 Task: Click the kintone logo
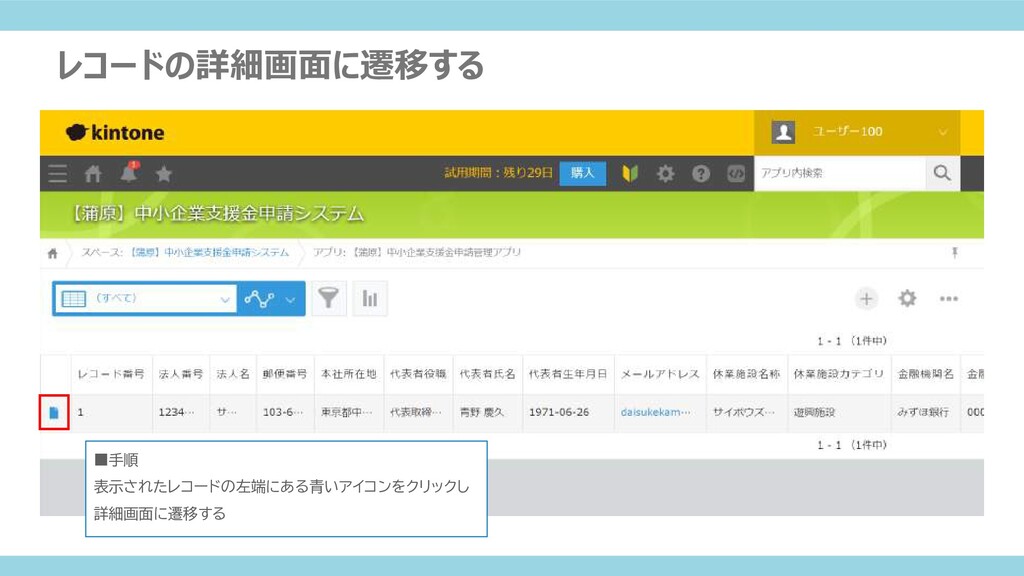[x=115, y=133]
